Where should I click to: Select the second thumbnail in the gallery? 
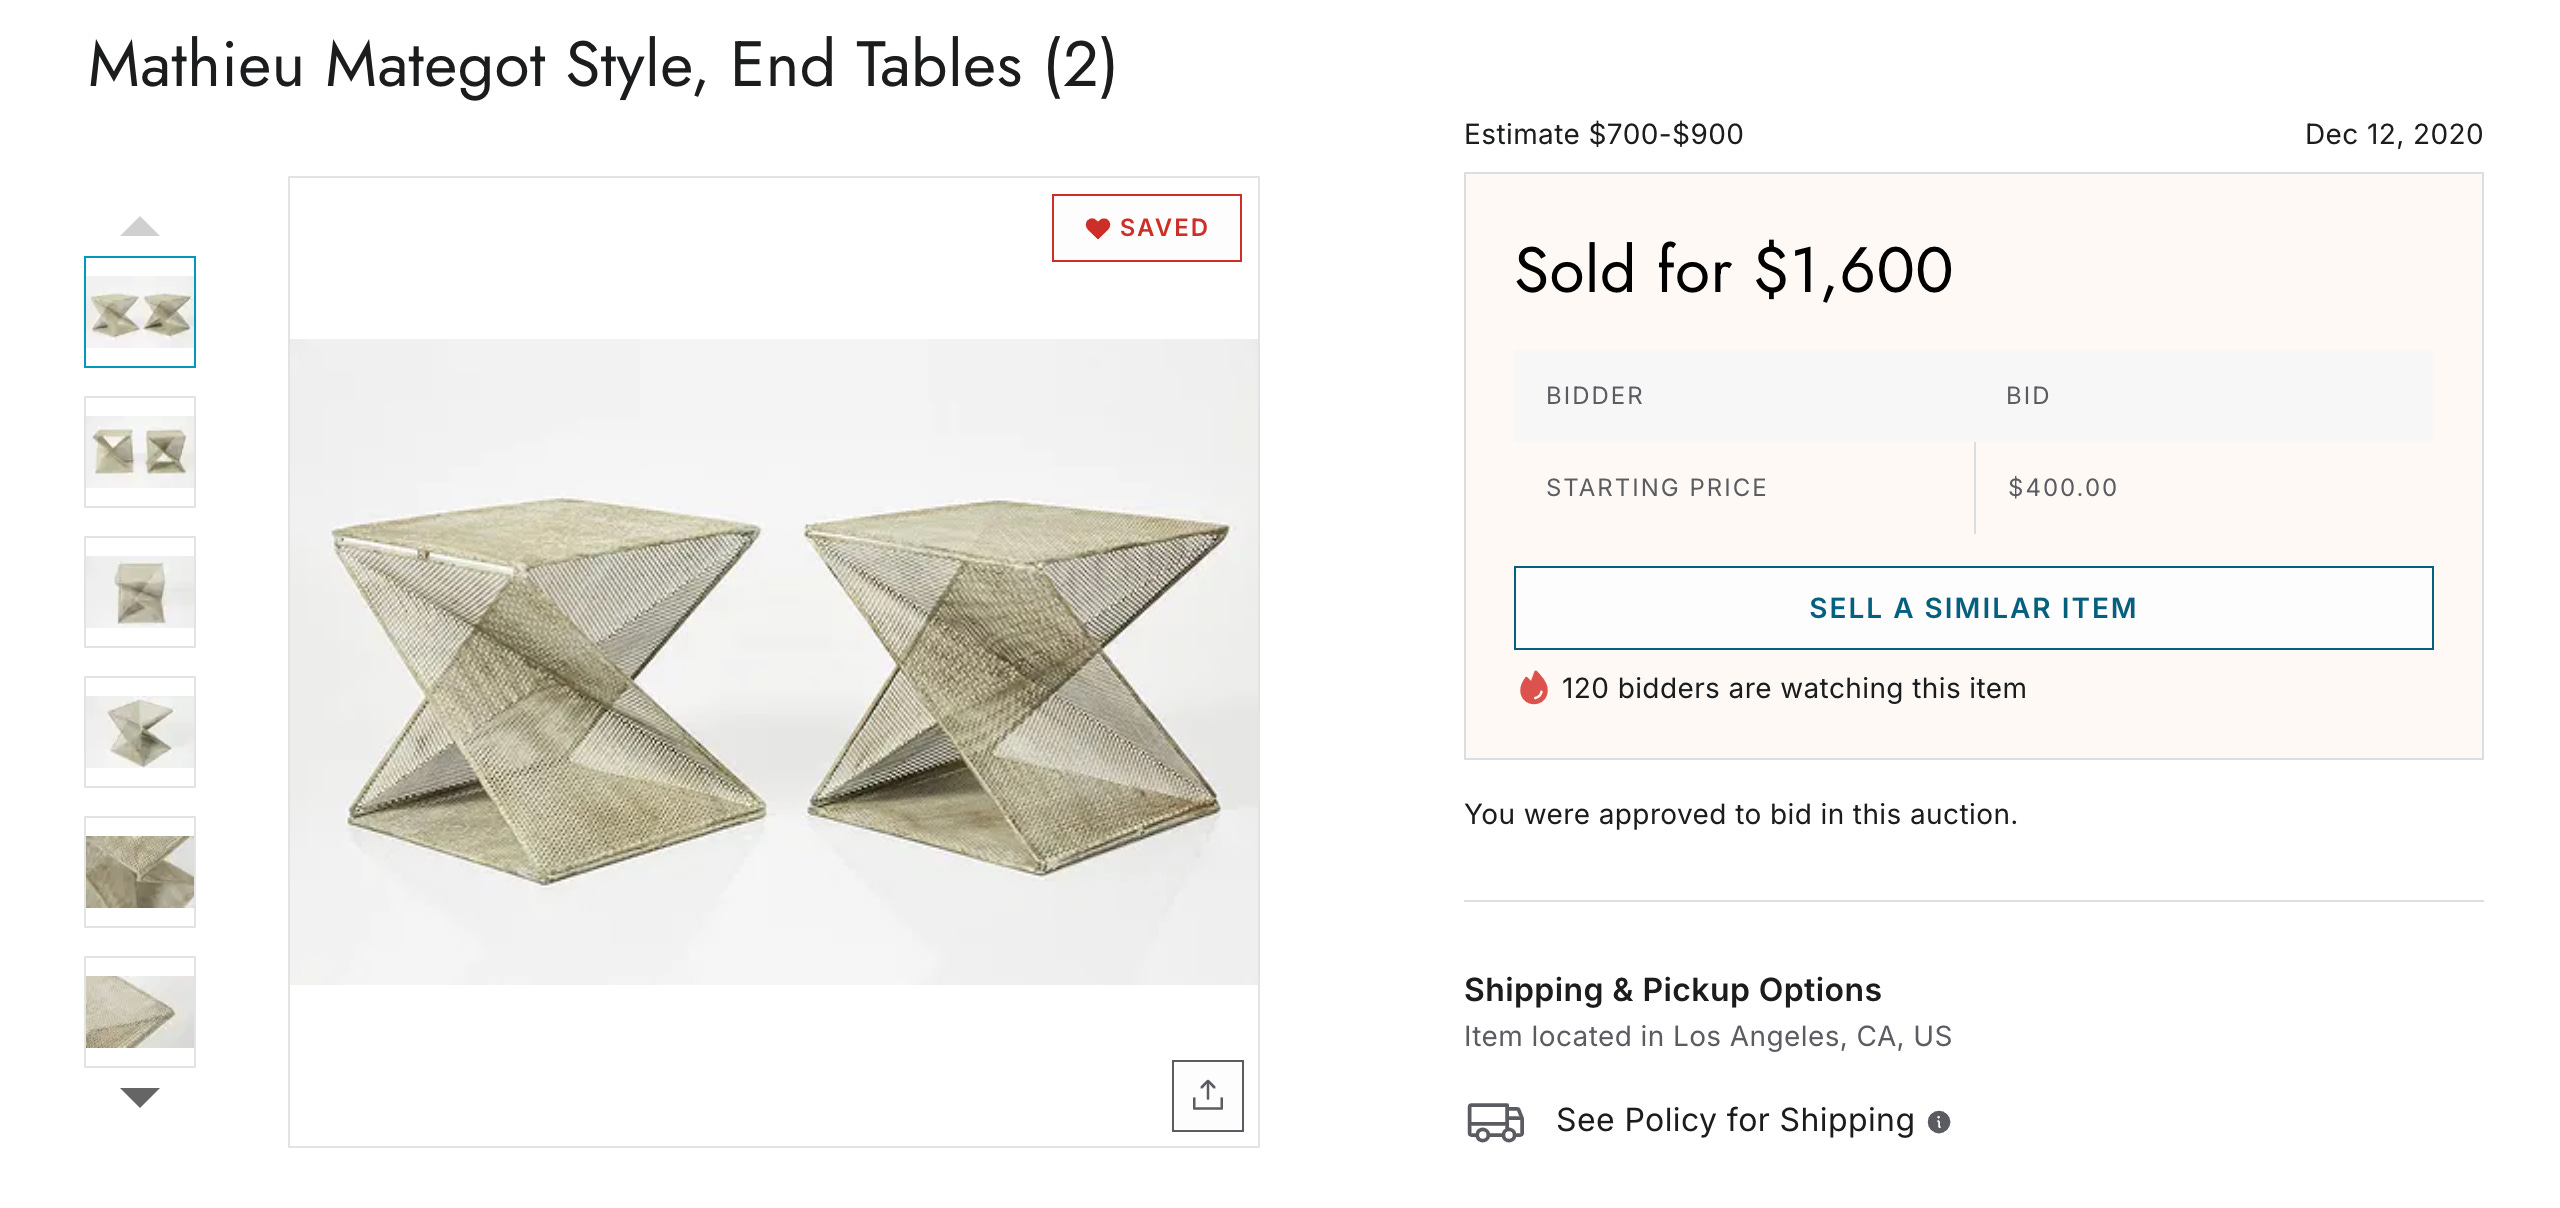tap(140, 452)
